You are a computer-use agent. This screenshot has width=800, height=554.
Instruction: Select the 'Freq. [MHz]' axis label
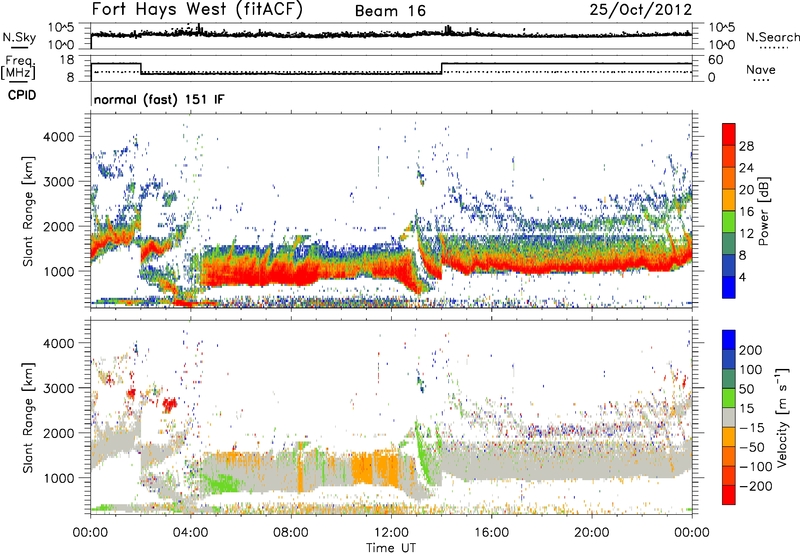click(18, 67)
